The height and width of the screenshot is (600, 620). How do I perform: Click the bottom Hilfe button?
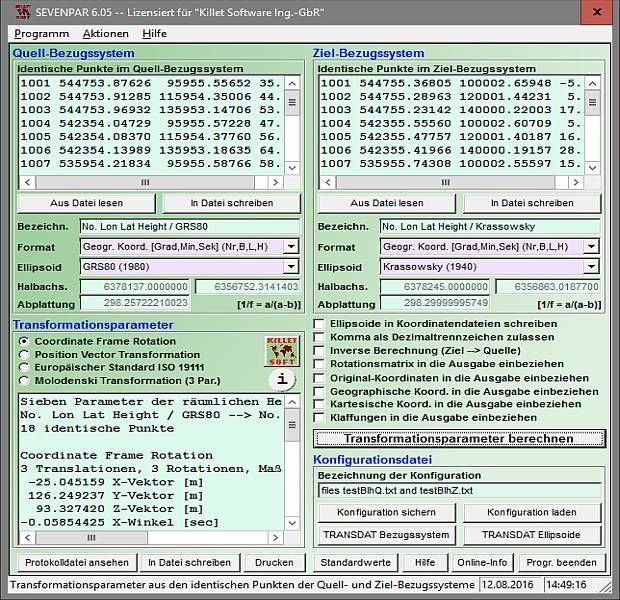(425, 563)
